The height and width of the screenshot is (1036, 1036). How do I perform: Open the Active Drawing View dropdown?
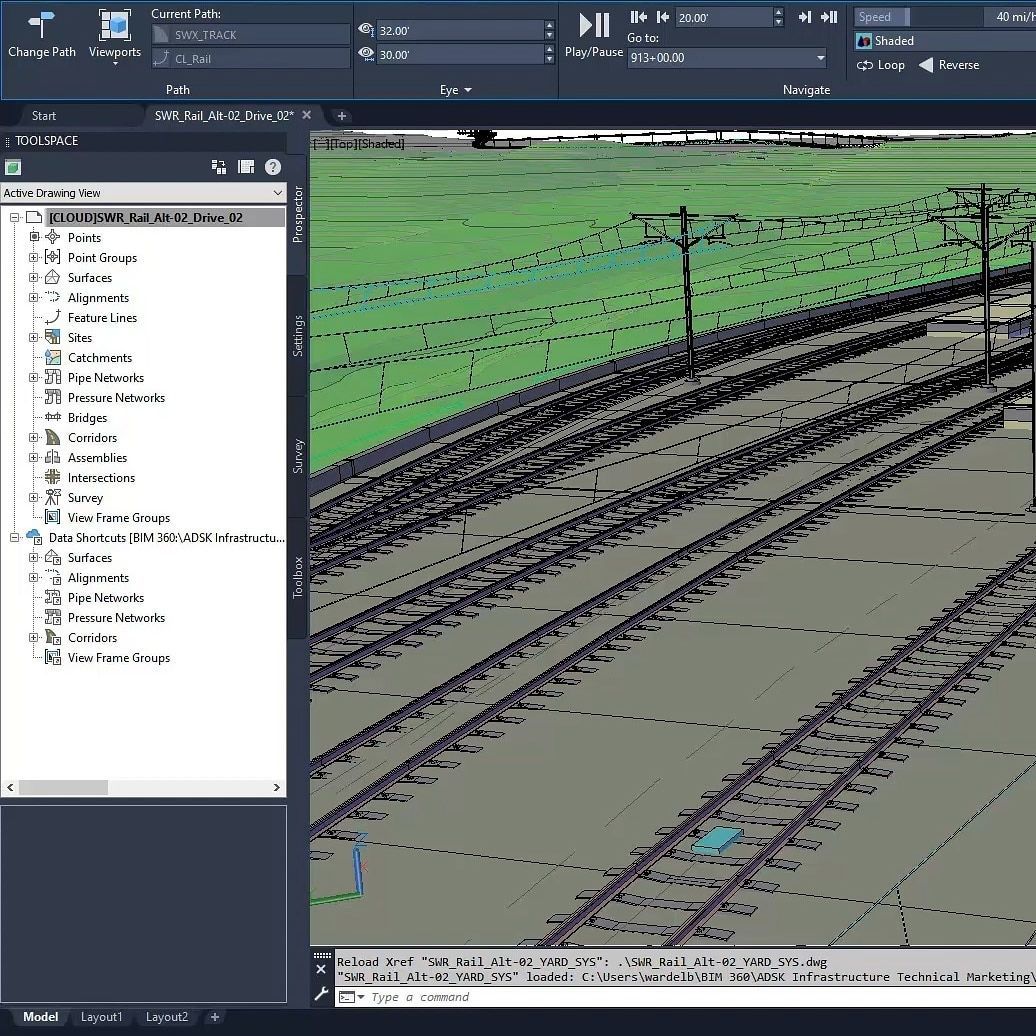[278, 192]
